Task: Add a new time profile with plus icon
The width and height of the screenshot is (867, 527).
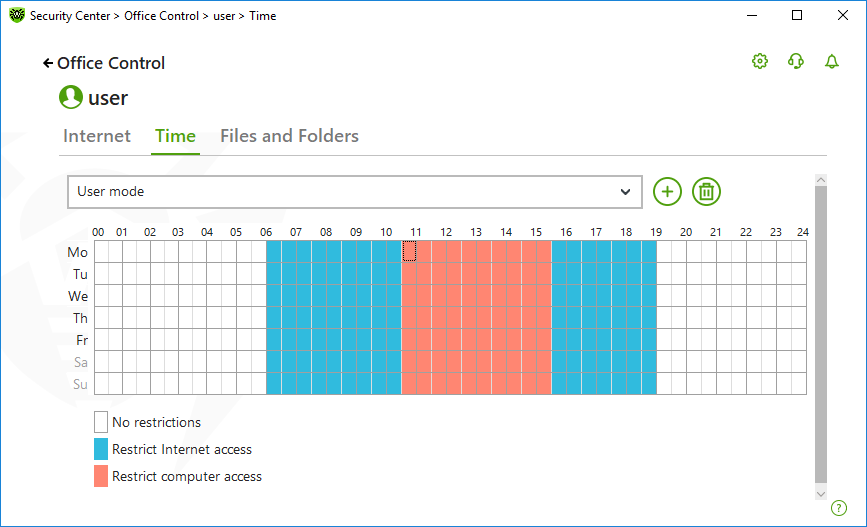Action: pos(667,192)
